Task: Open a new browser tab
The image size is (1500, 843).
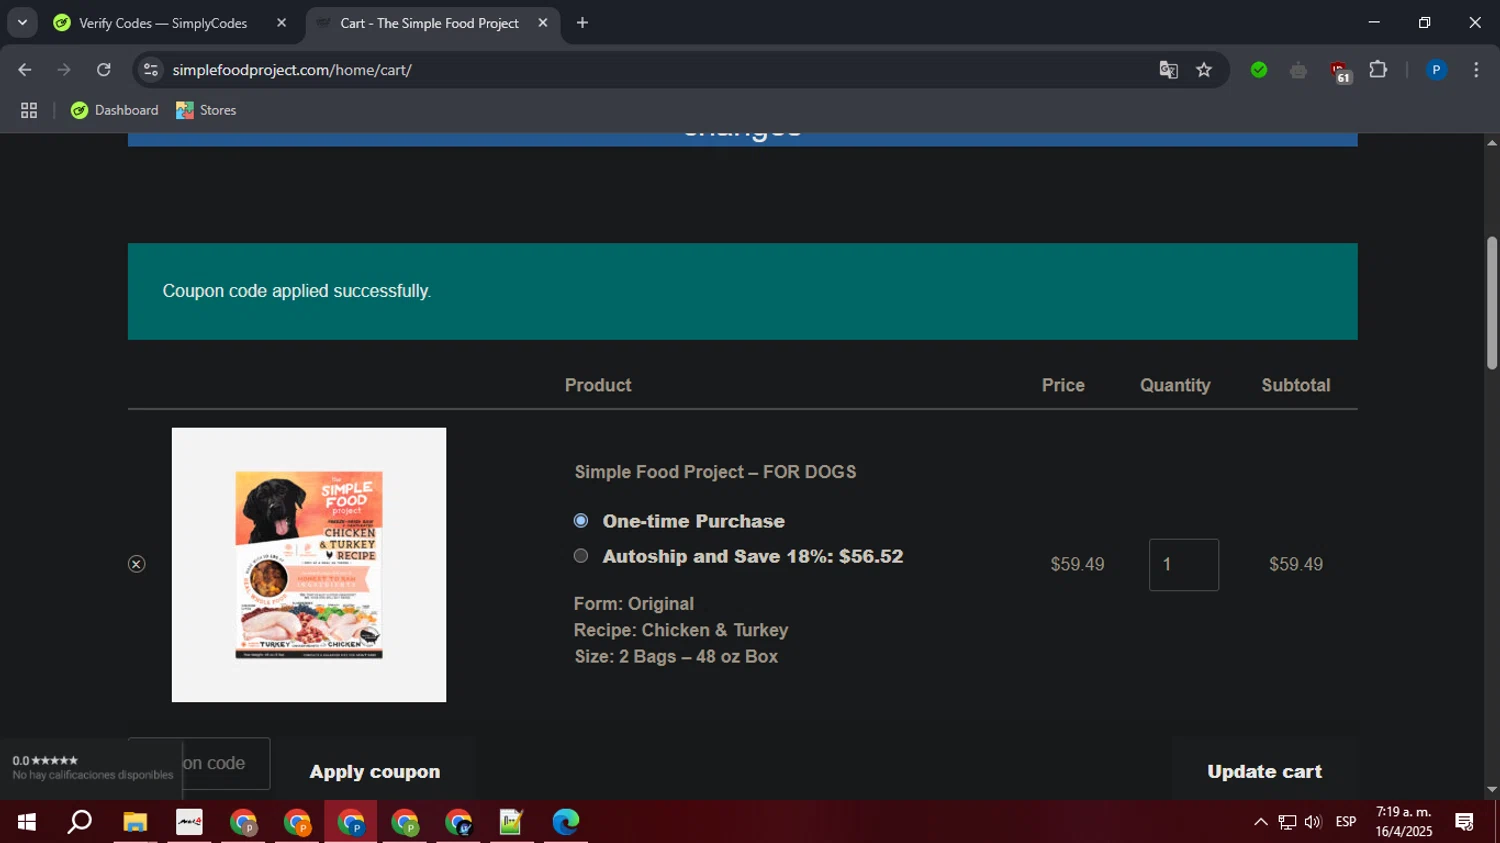Action: (x=583, y=23)
